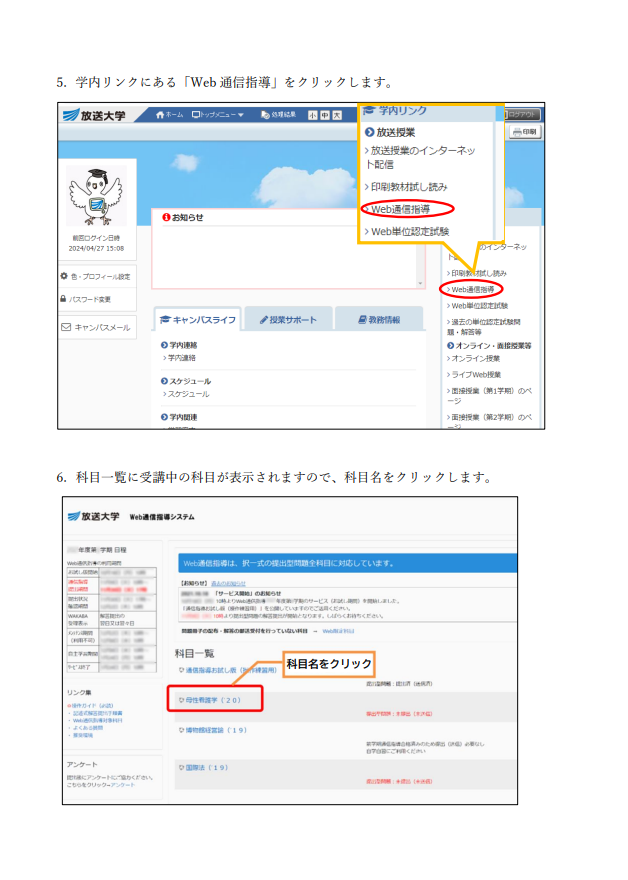Open 記述式解答欄の下書き link
The width and height of the screenshot is (628, 880).
click(x=97, y=713)
